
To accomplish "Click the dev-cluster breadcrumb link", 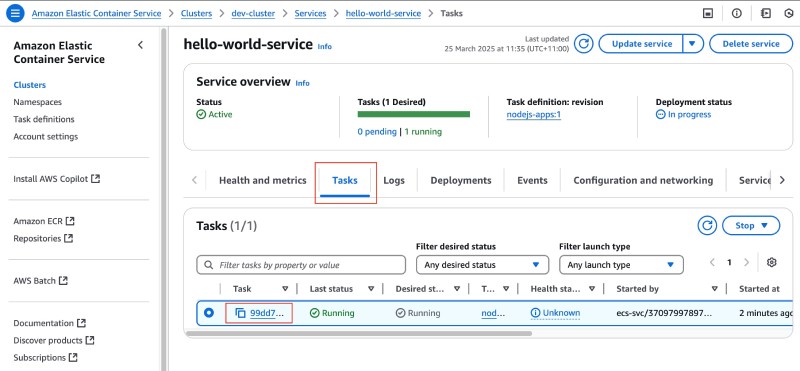I will coord(253,13).
